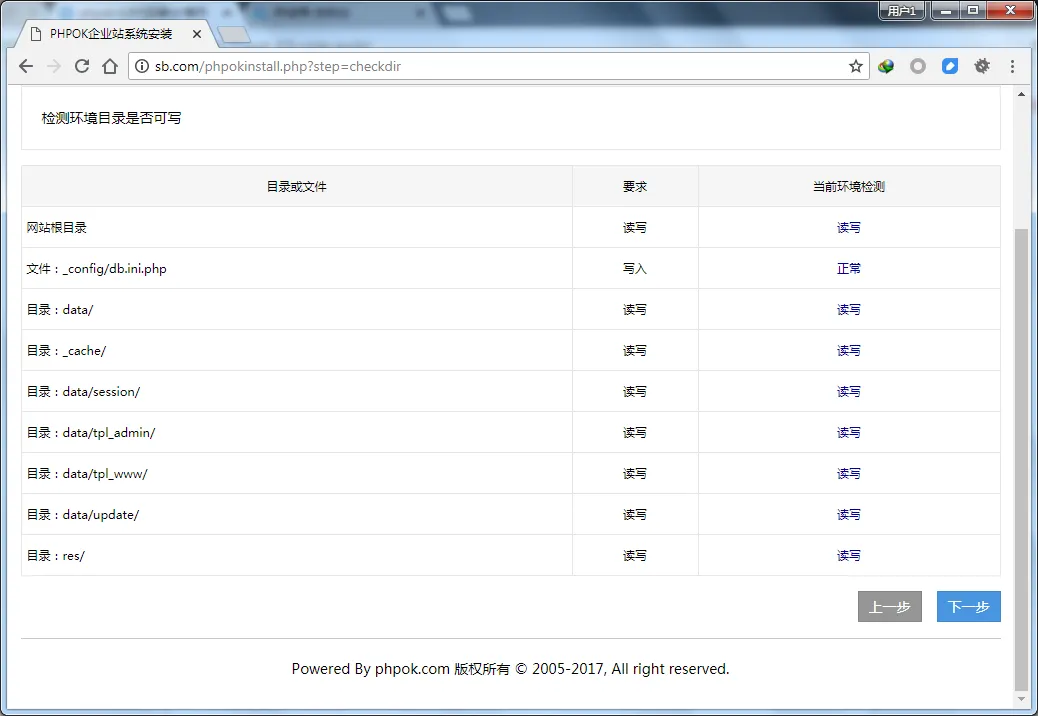
Task: Select the PHPOK企业站系统安装 tab
Action: click(110, 34)
